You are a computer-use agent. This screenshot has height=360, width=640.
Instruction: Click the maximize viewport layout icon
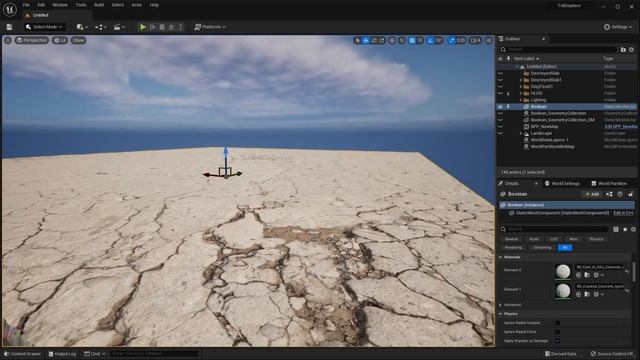[x=489, y=40]
